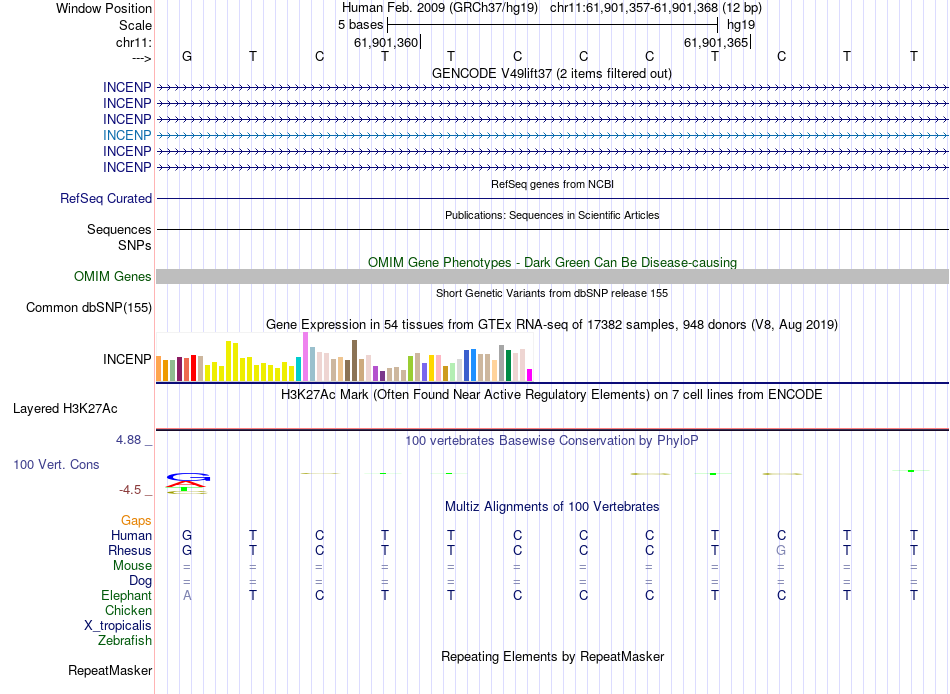
Task: Select the Human species label
Action: tap(131, 535)
